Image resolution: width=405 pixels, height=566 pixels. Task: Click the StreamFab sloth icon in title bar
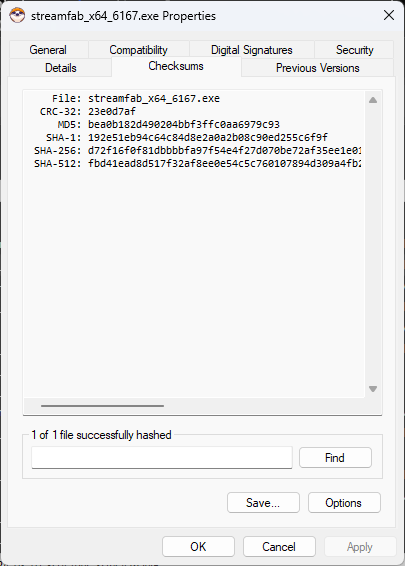click(x=17, y=16)
